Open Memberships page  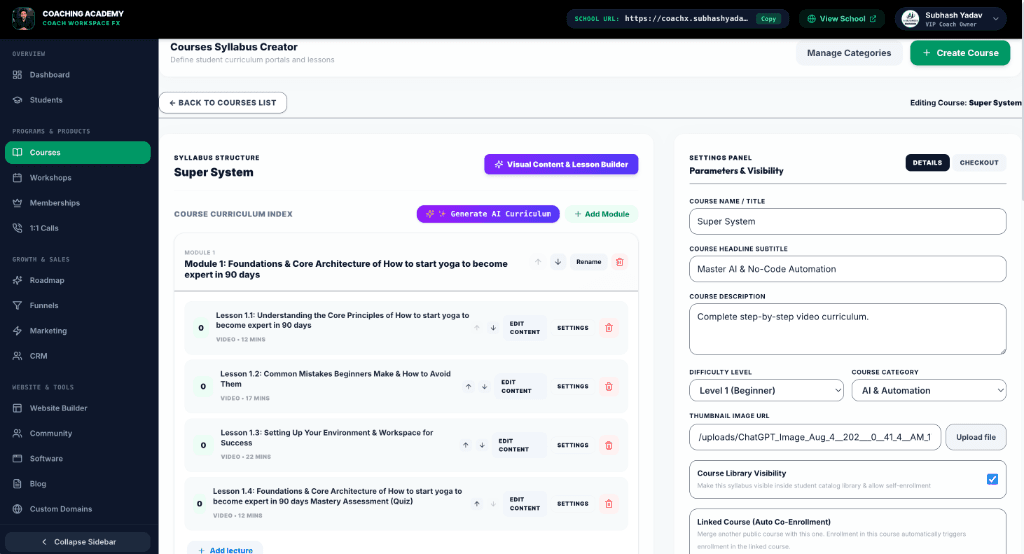78,203
